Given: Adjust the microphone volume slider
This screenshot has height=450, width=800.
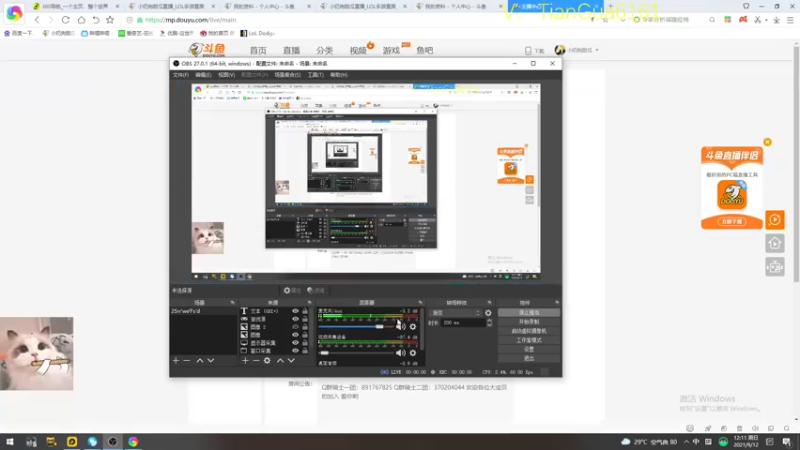Looking at the screenshot, I should [356, 327].
